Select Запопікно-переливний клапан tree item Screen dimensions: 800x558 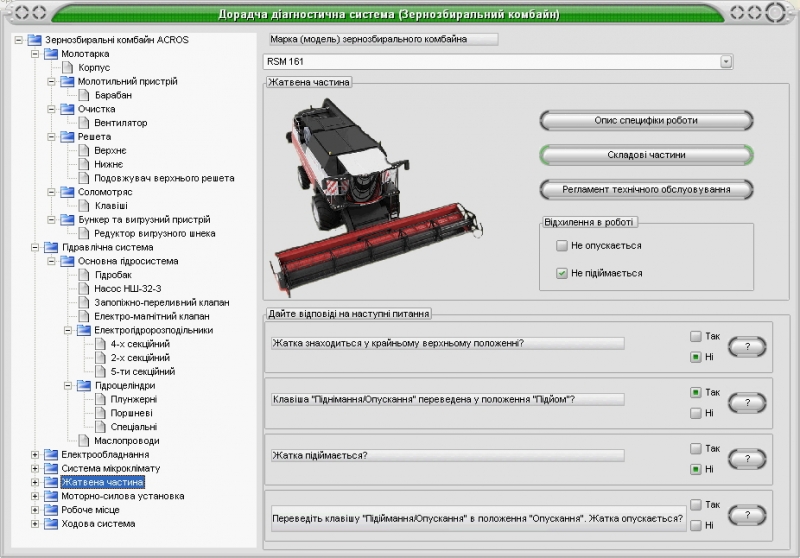tap(162, 302)
